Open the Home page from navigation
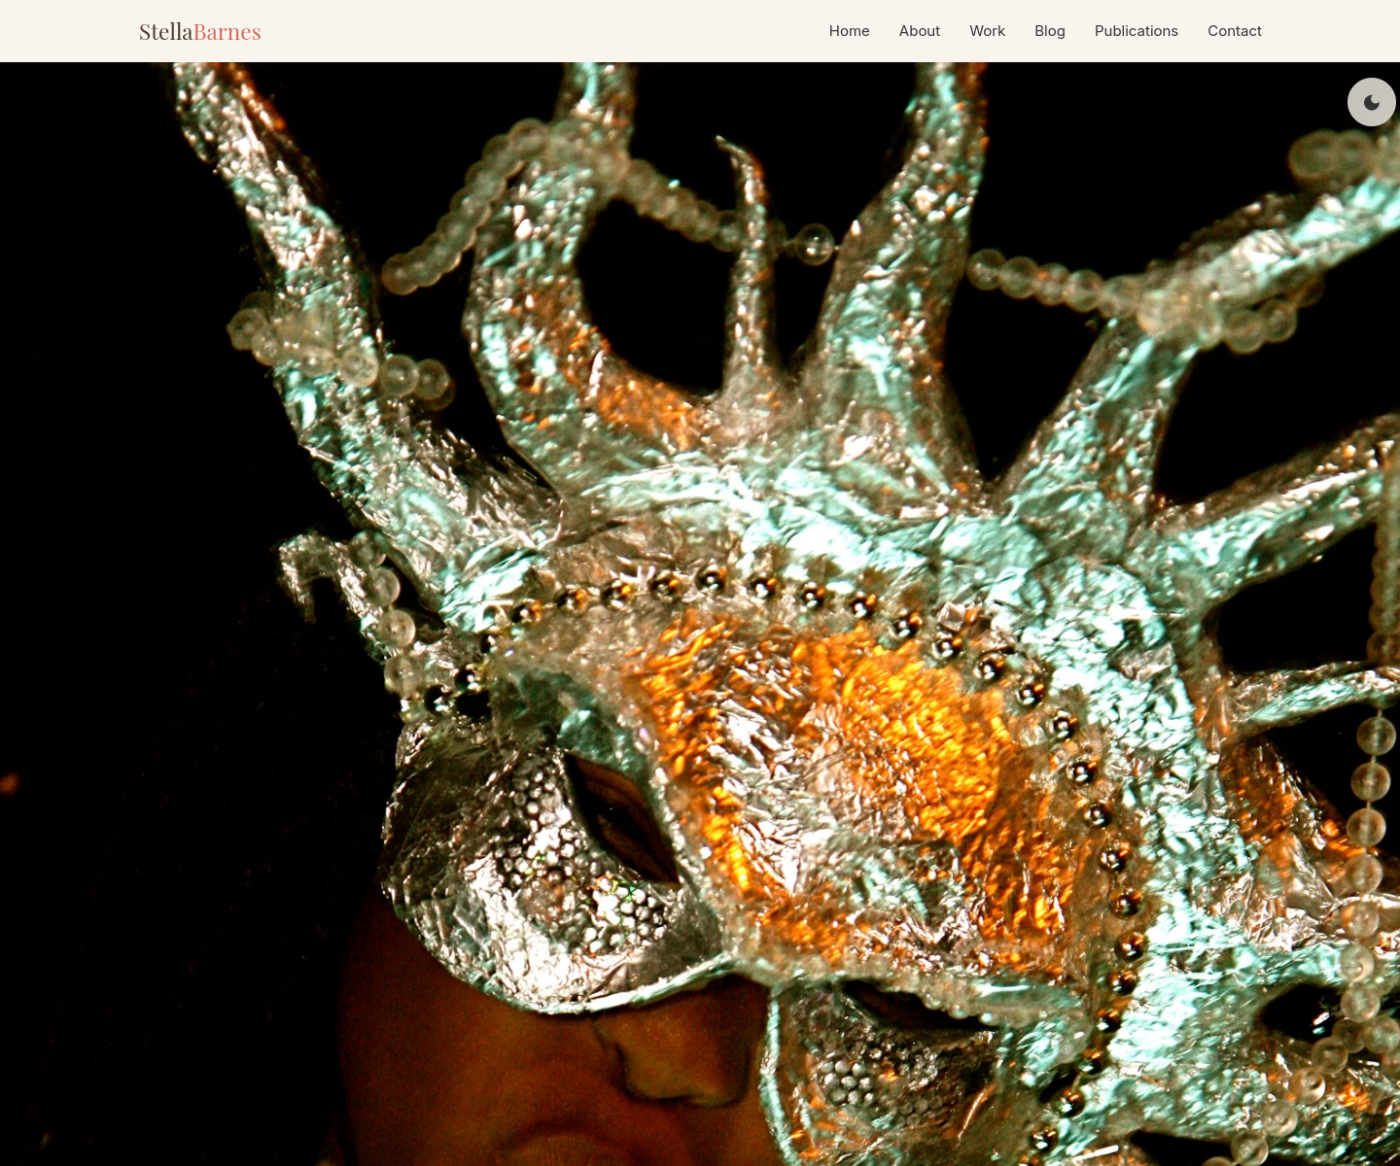This screenshot has width=1400, height=1166. (x=848, y=31)
